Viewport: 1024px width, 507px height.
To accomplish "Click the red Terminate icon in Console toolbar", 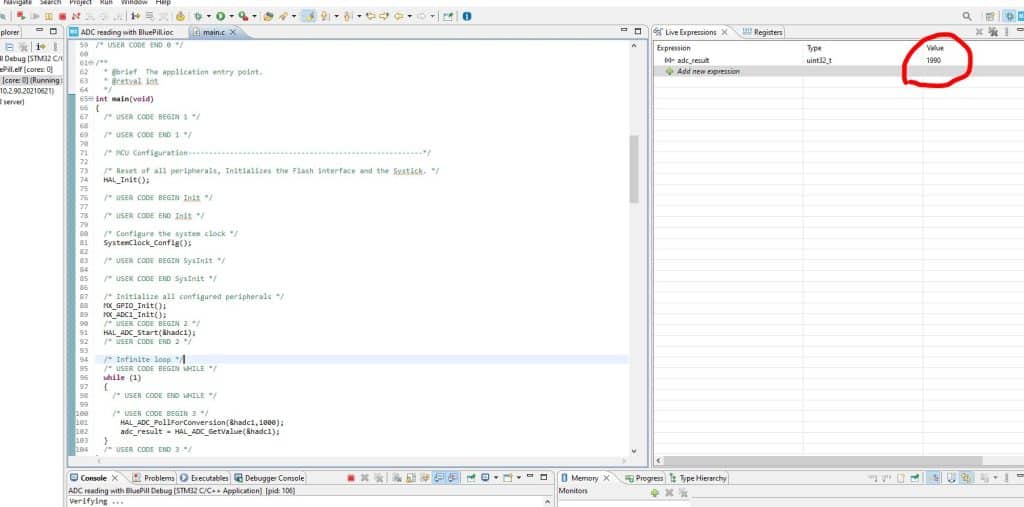I will coord(351,478).
